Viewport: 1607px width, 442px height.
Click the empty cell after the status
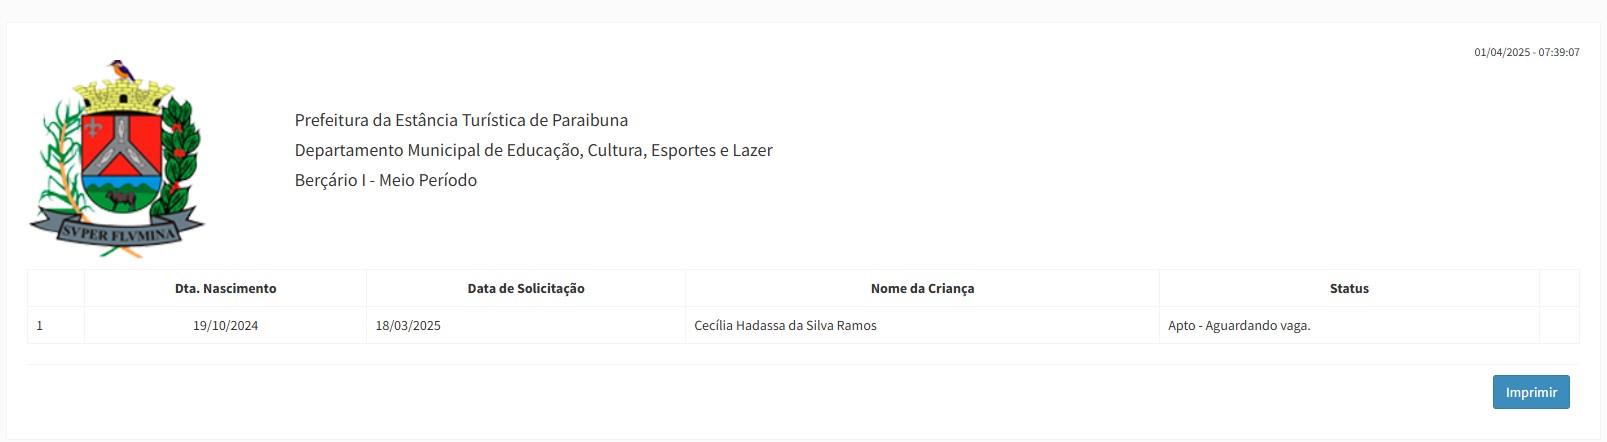pos(1559,325)
